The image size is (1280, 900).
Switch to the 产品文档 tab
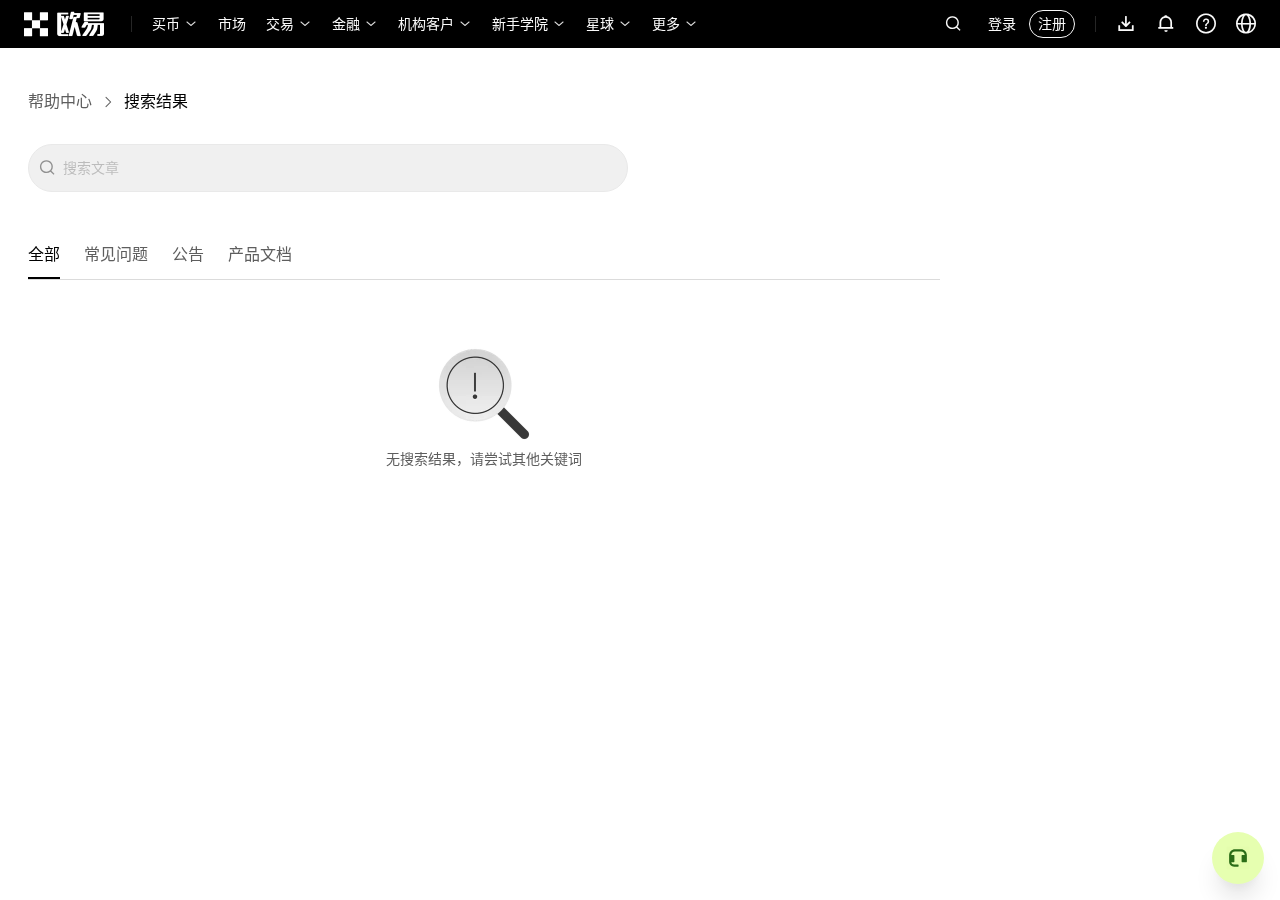pos(260,254)
